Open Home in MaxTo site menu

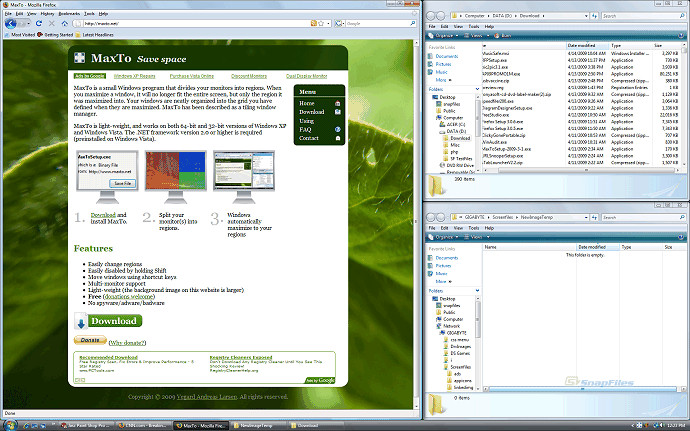[x=307, y=103]
